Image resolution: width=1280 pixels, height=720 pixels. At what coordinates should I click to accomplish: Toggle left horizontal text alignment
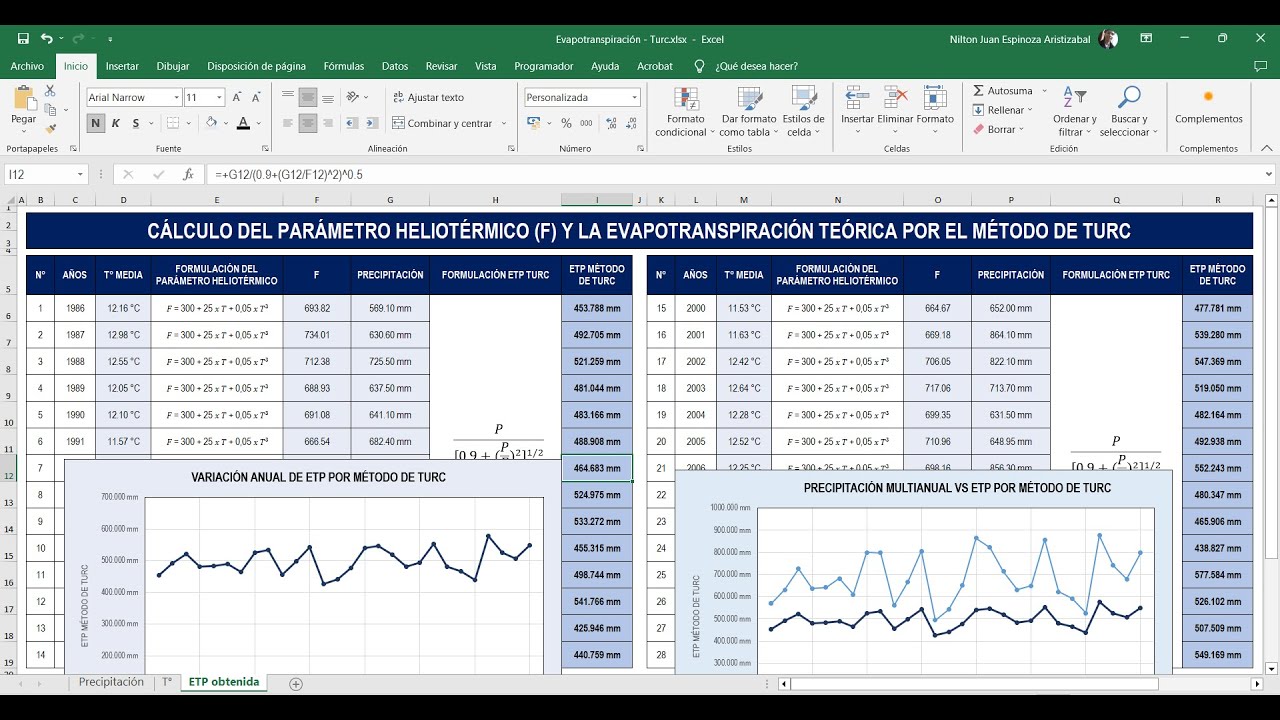(287, 123)
